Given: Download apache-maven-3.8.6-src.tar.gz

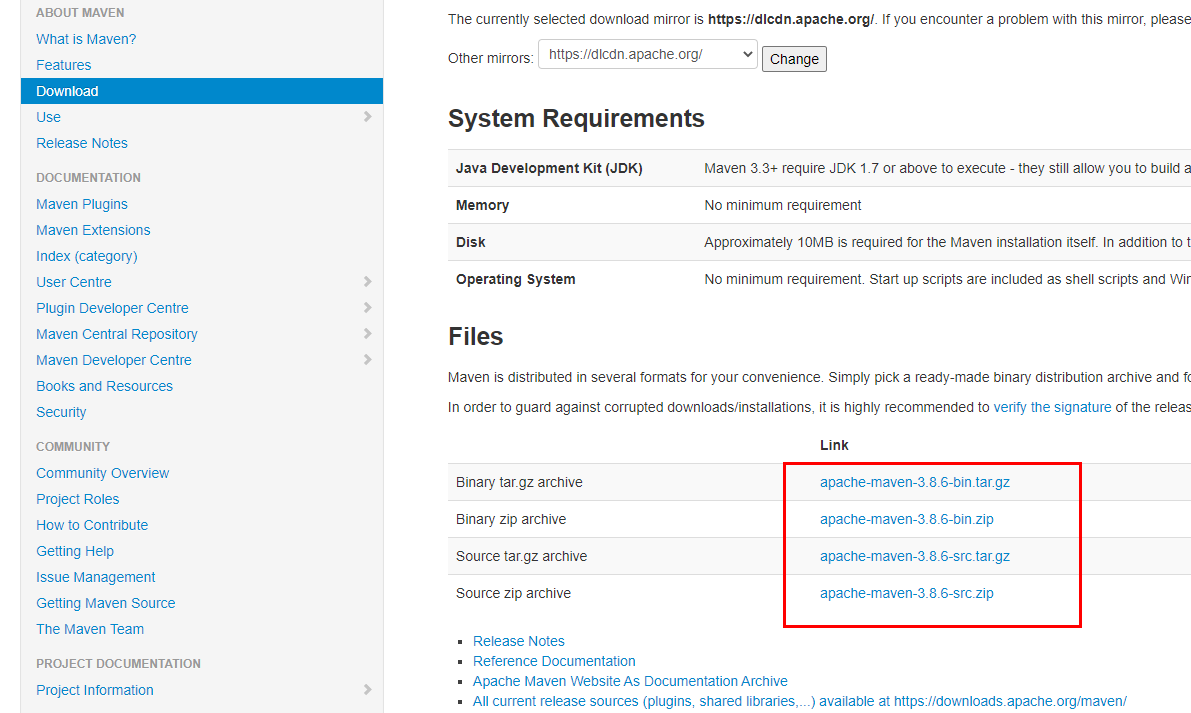Looking at the screenshot, I should (x=915, y=557).
